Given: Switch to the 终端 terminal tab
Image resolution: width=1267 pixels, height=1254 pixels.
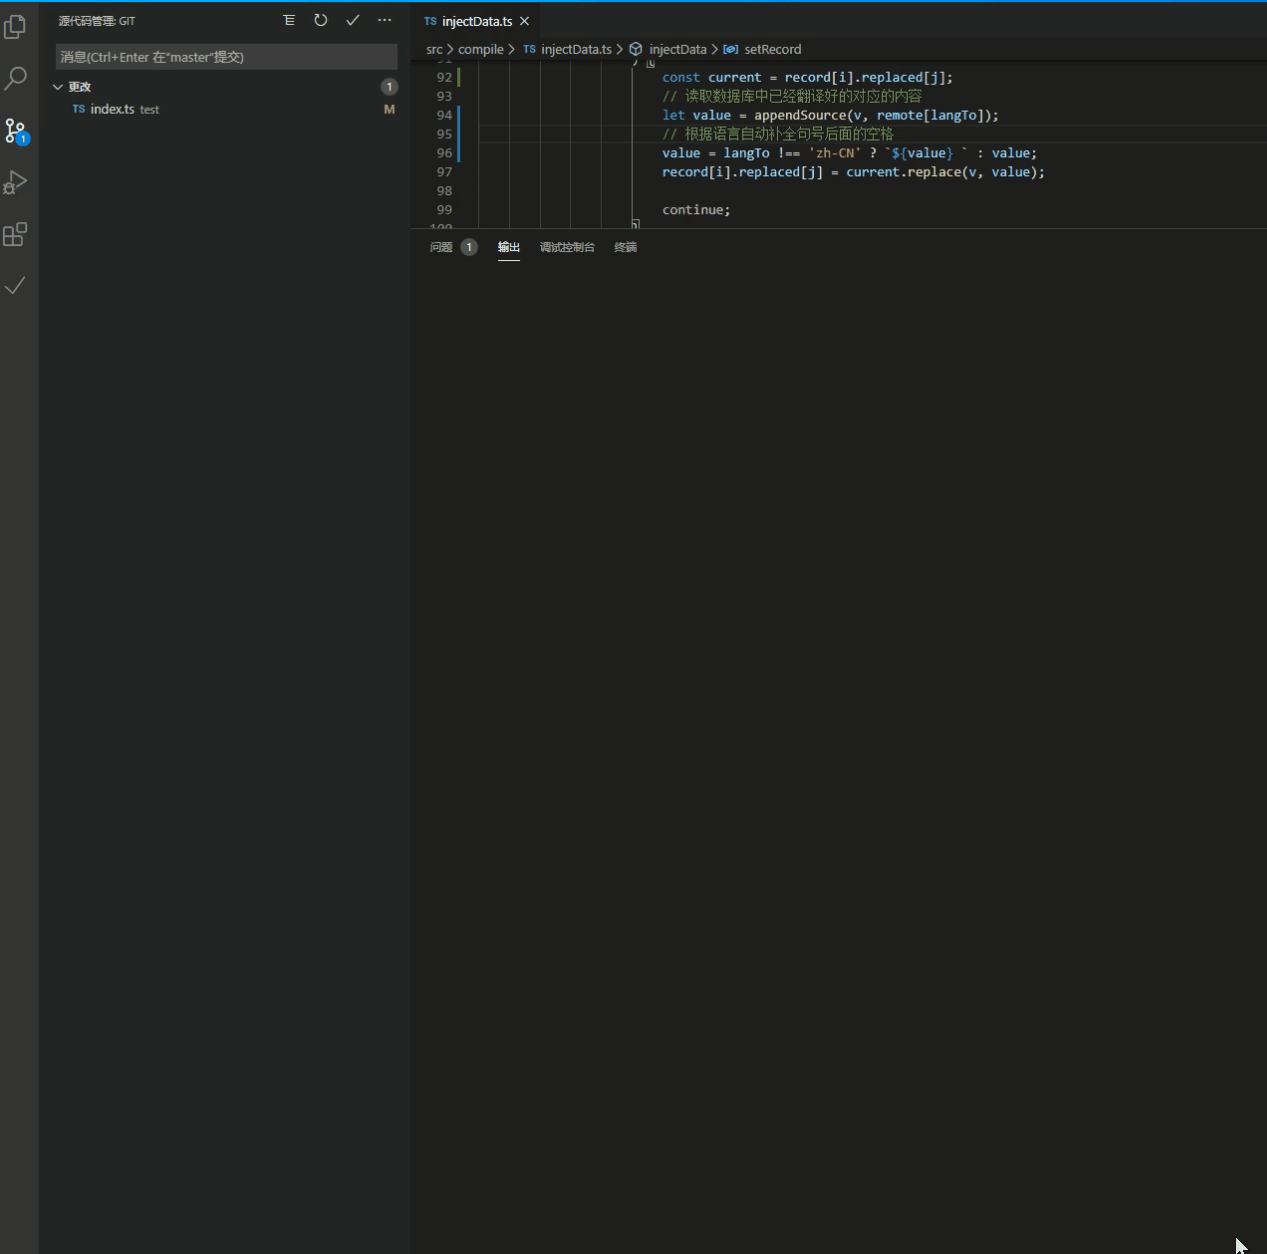Looking at the screenshot, I should pos(625,247).
